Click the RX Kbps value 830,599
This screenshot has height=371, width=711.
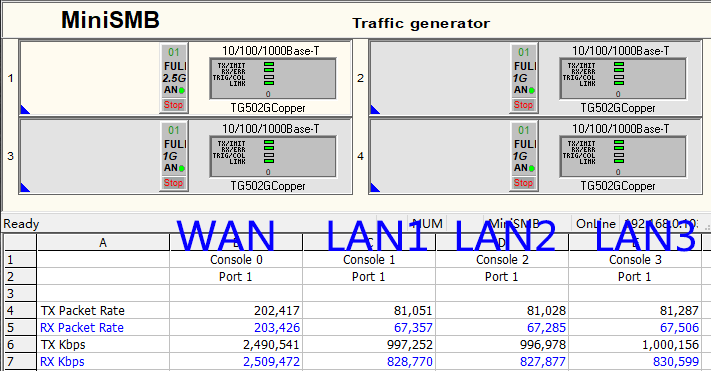point(676,361)
